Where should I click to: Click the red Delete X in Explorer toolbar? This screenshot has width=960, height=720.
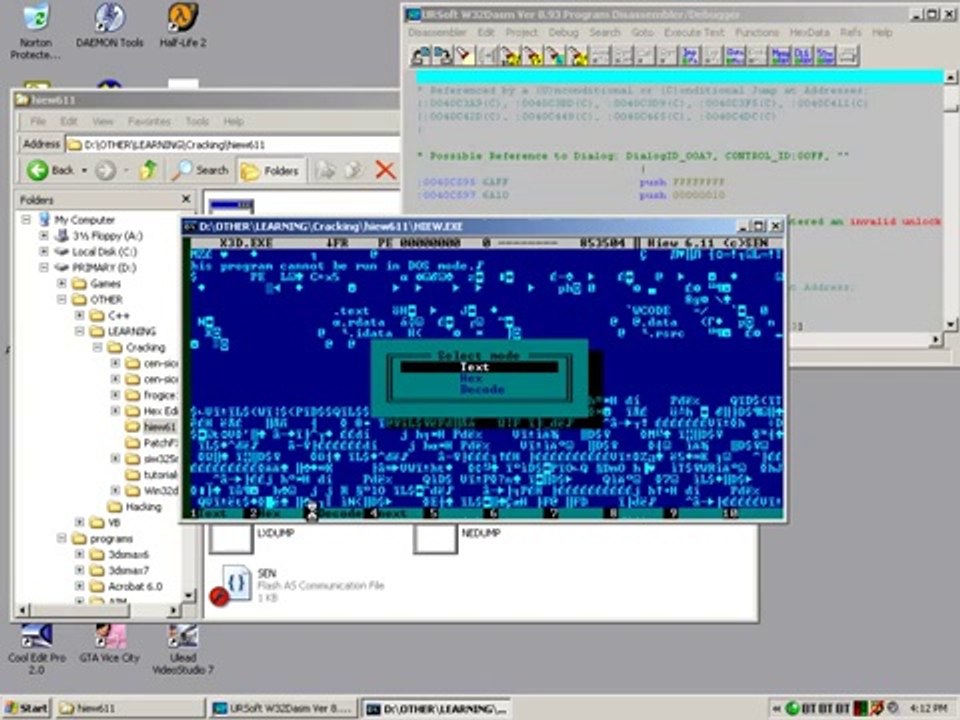tap(385, 170)
